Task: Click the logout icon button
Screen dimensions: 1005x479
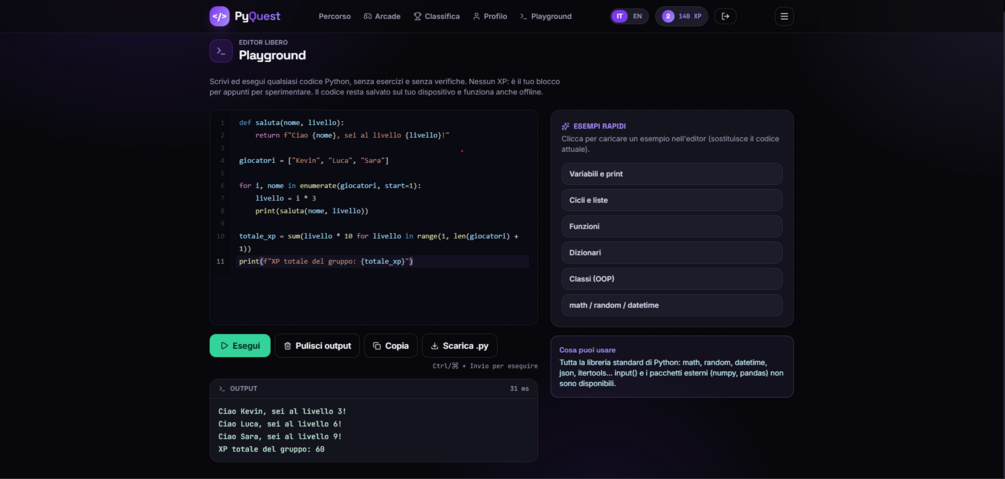Action: click(x=726, y=17)
